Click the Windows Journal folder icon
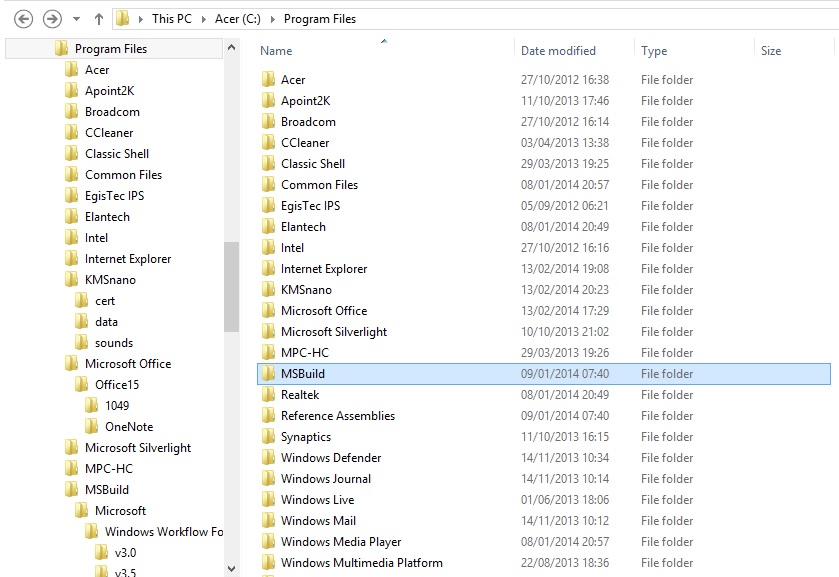 pos(269,479)
